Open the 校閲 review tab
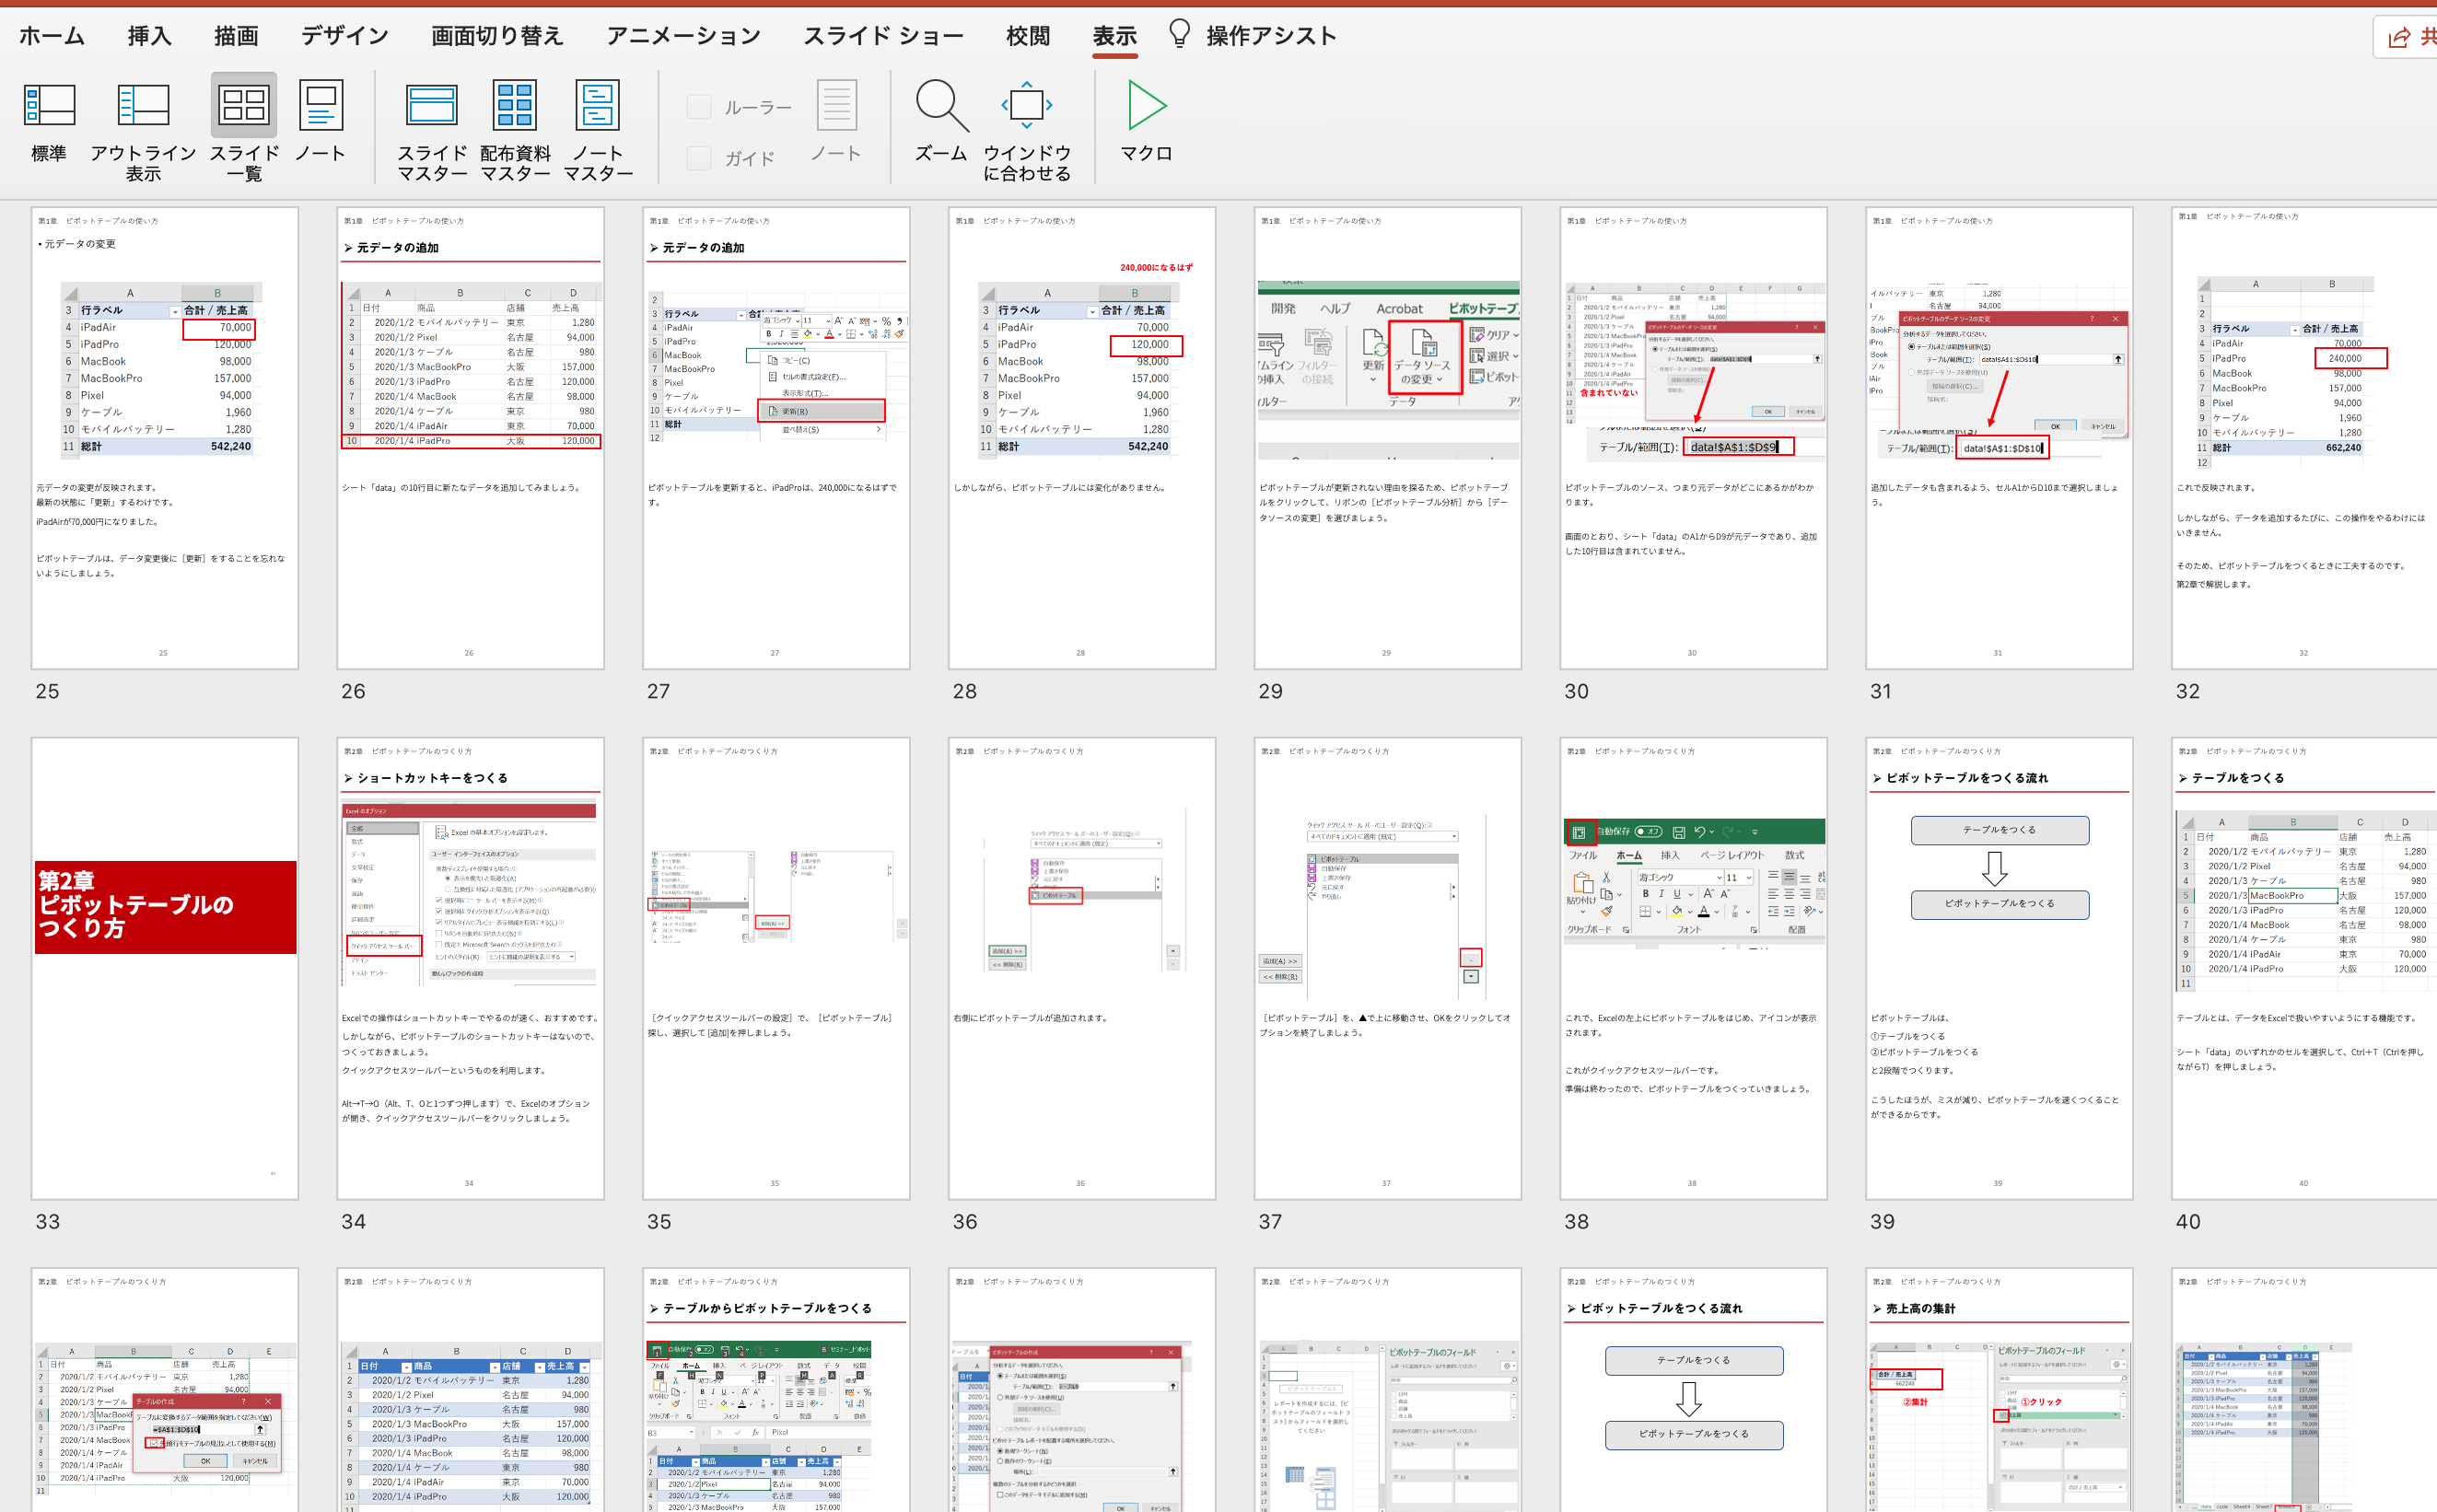2437x1512 pixels. point(1028,36)
